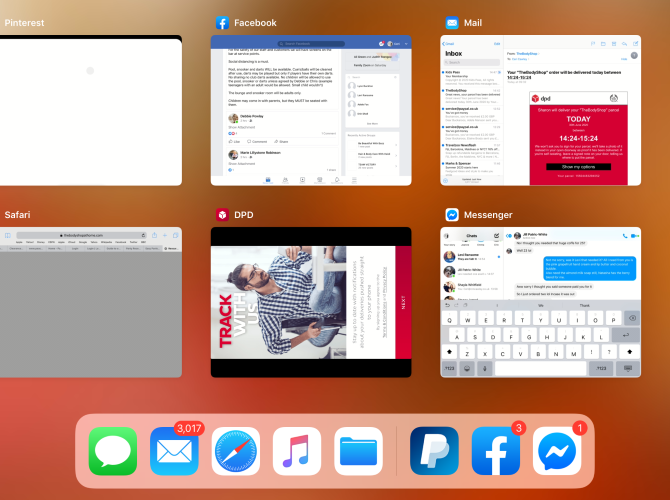Click compose new chat icon in Messenger
670x500 pixels.
496,235
